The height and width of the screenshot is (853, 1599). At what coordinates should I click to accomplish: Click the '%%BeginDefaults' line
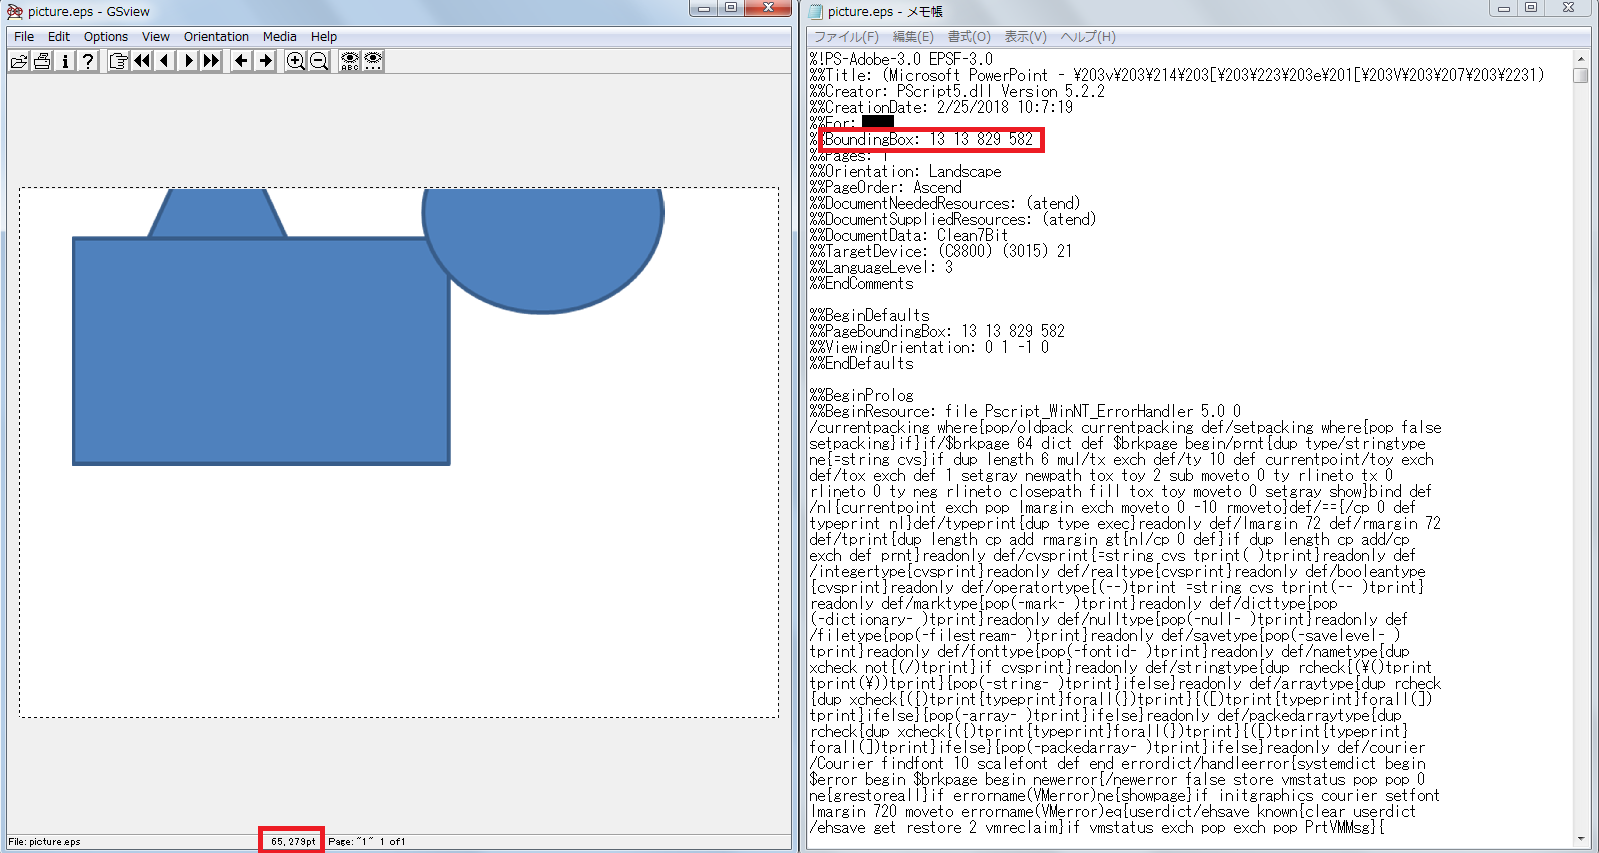869,315
